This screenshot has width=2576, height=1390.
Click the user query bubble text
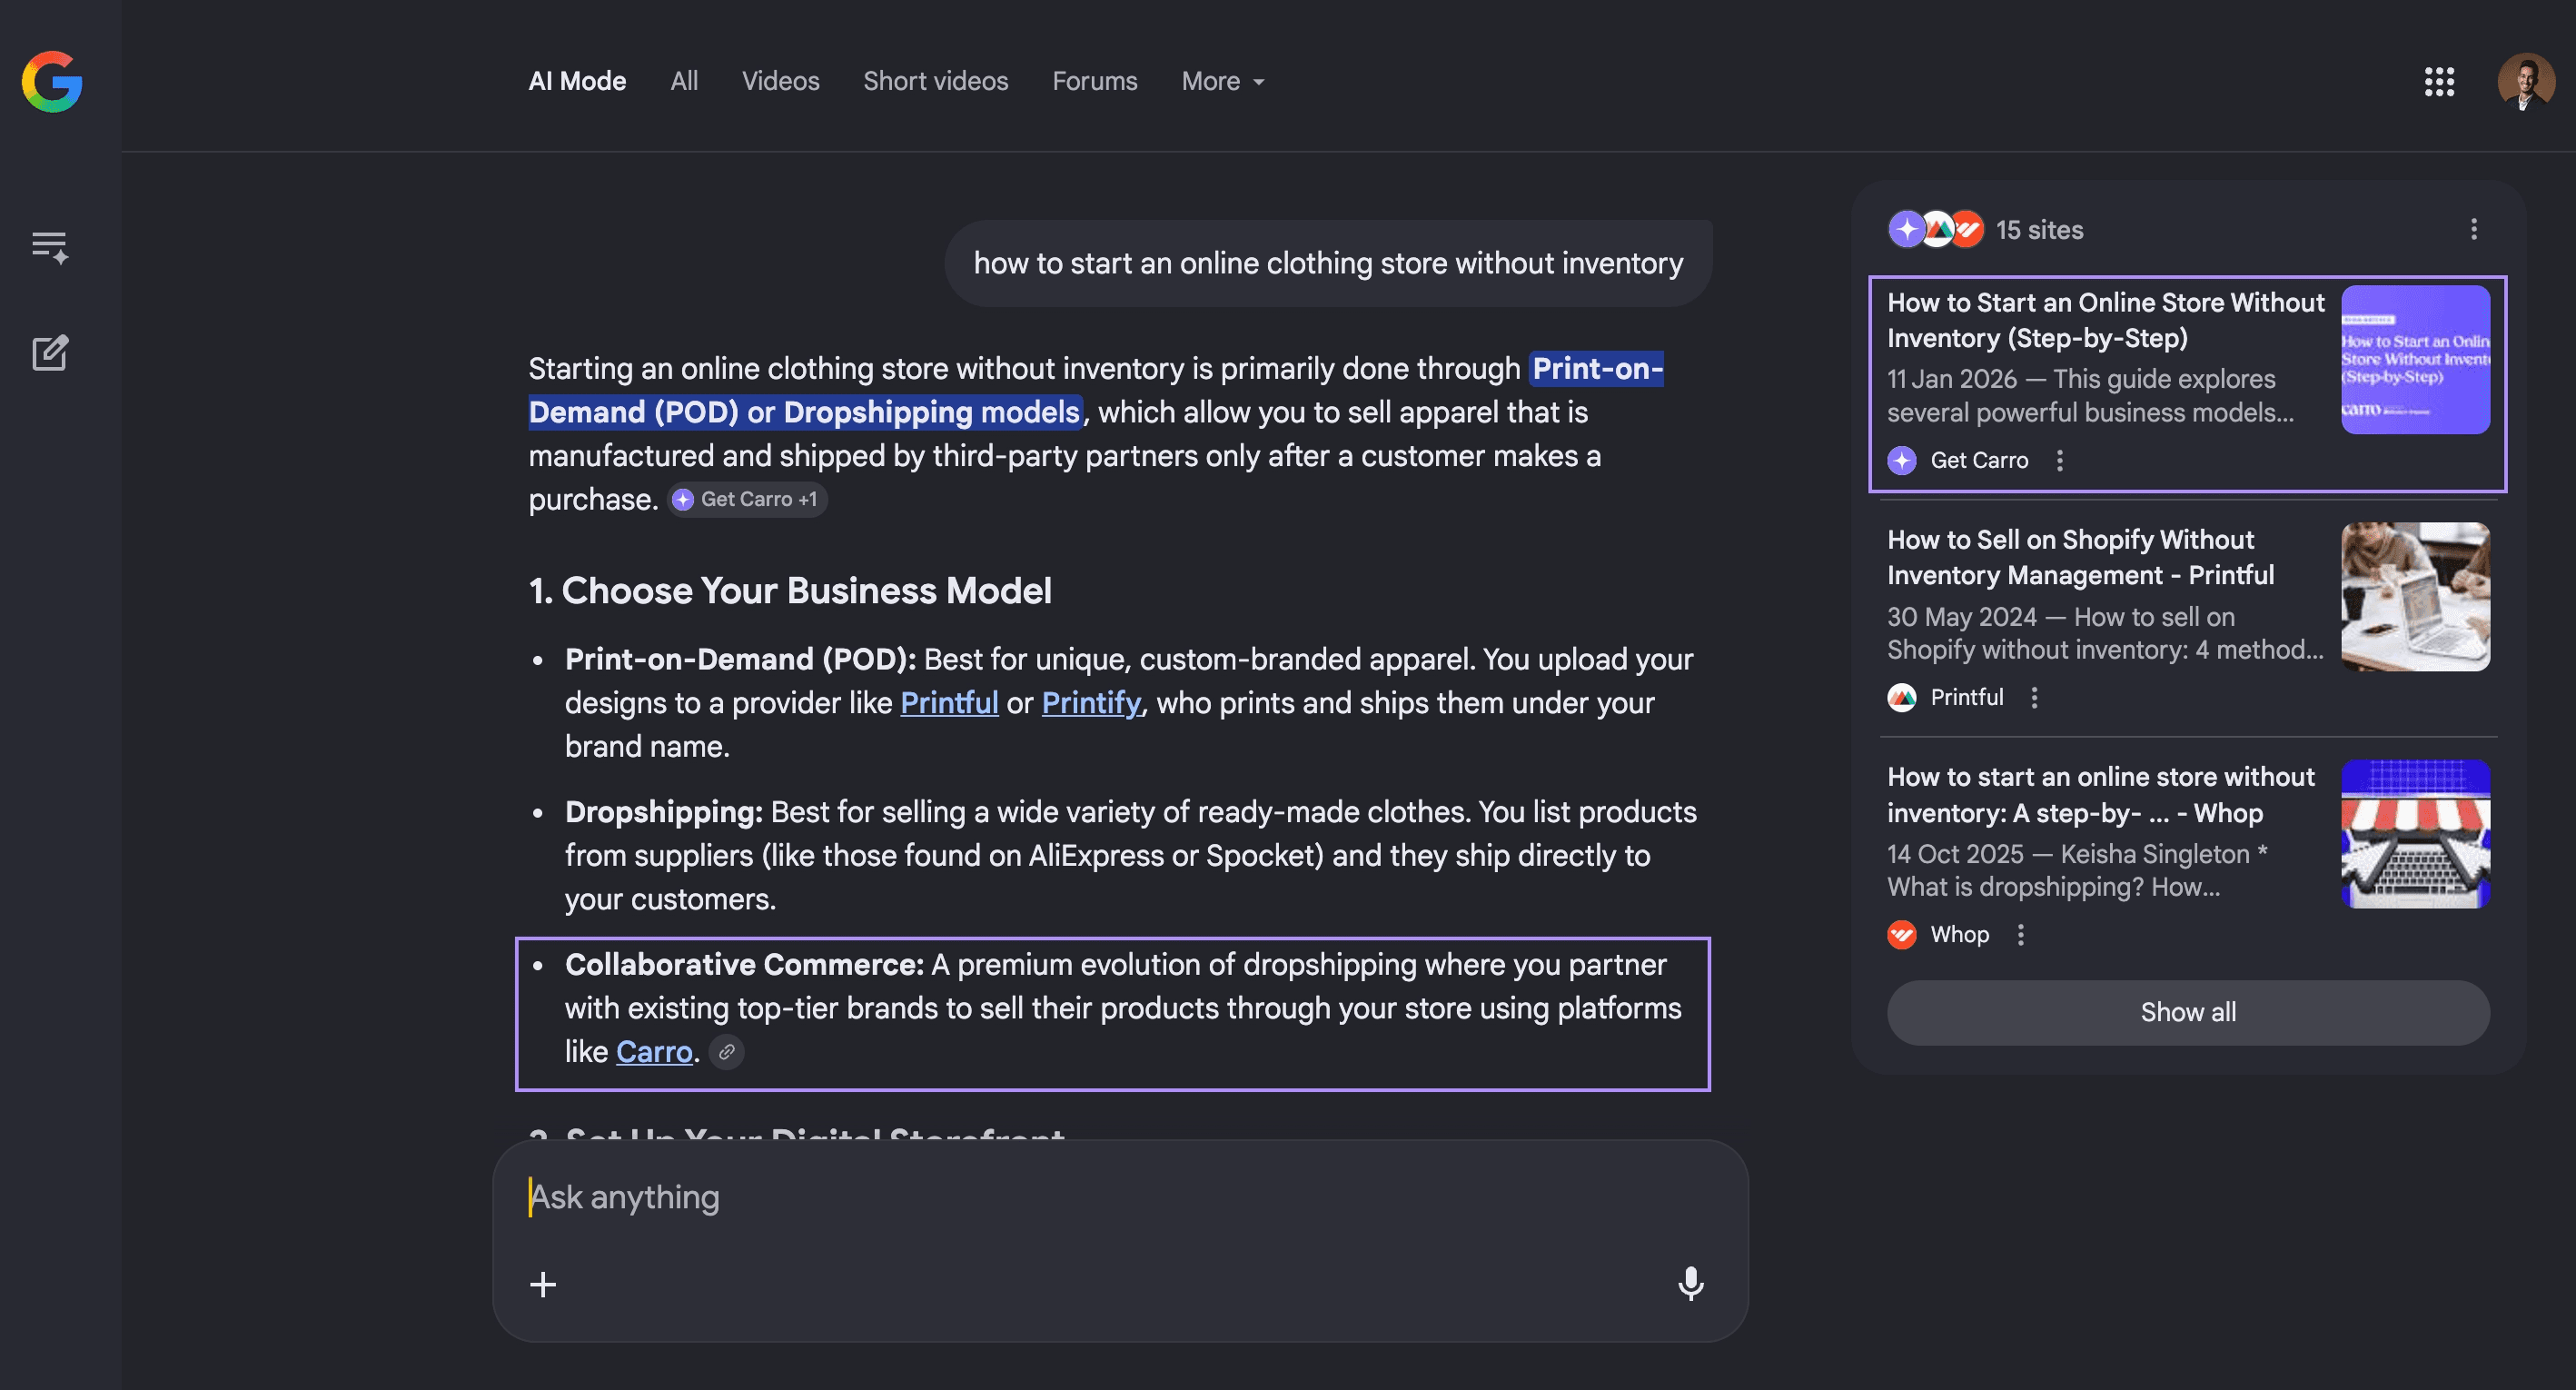pos(1328,264)
